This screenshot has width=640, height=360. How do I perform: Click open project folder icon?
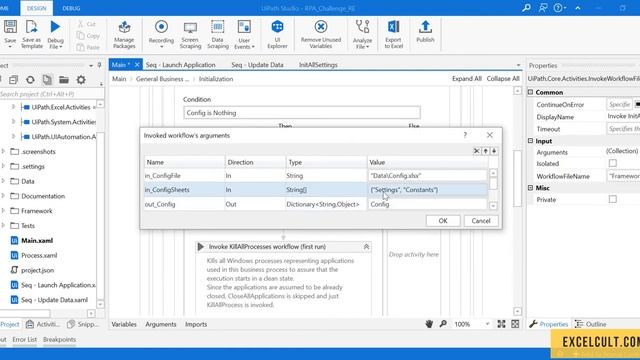[64, 80]
